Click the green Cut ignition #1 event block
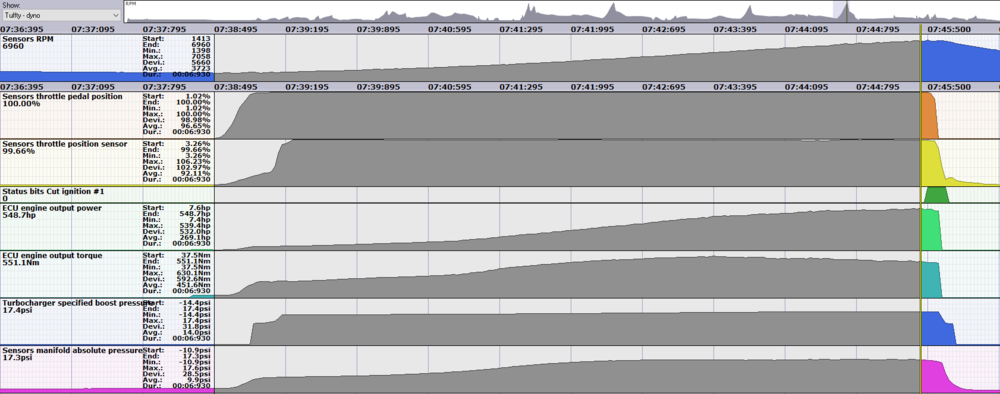 [936, 195]
